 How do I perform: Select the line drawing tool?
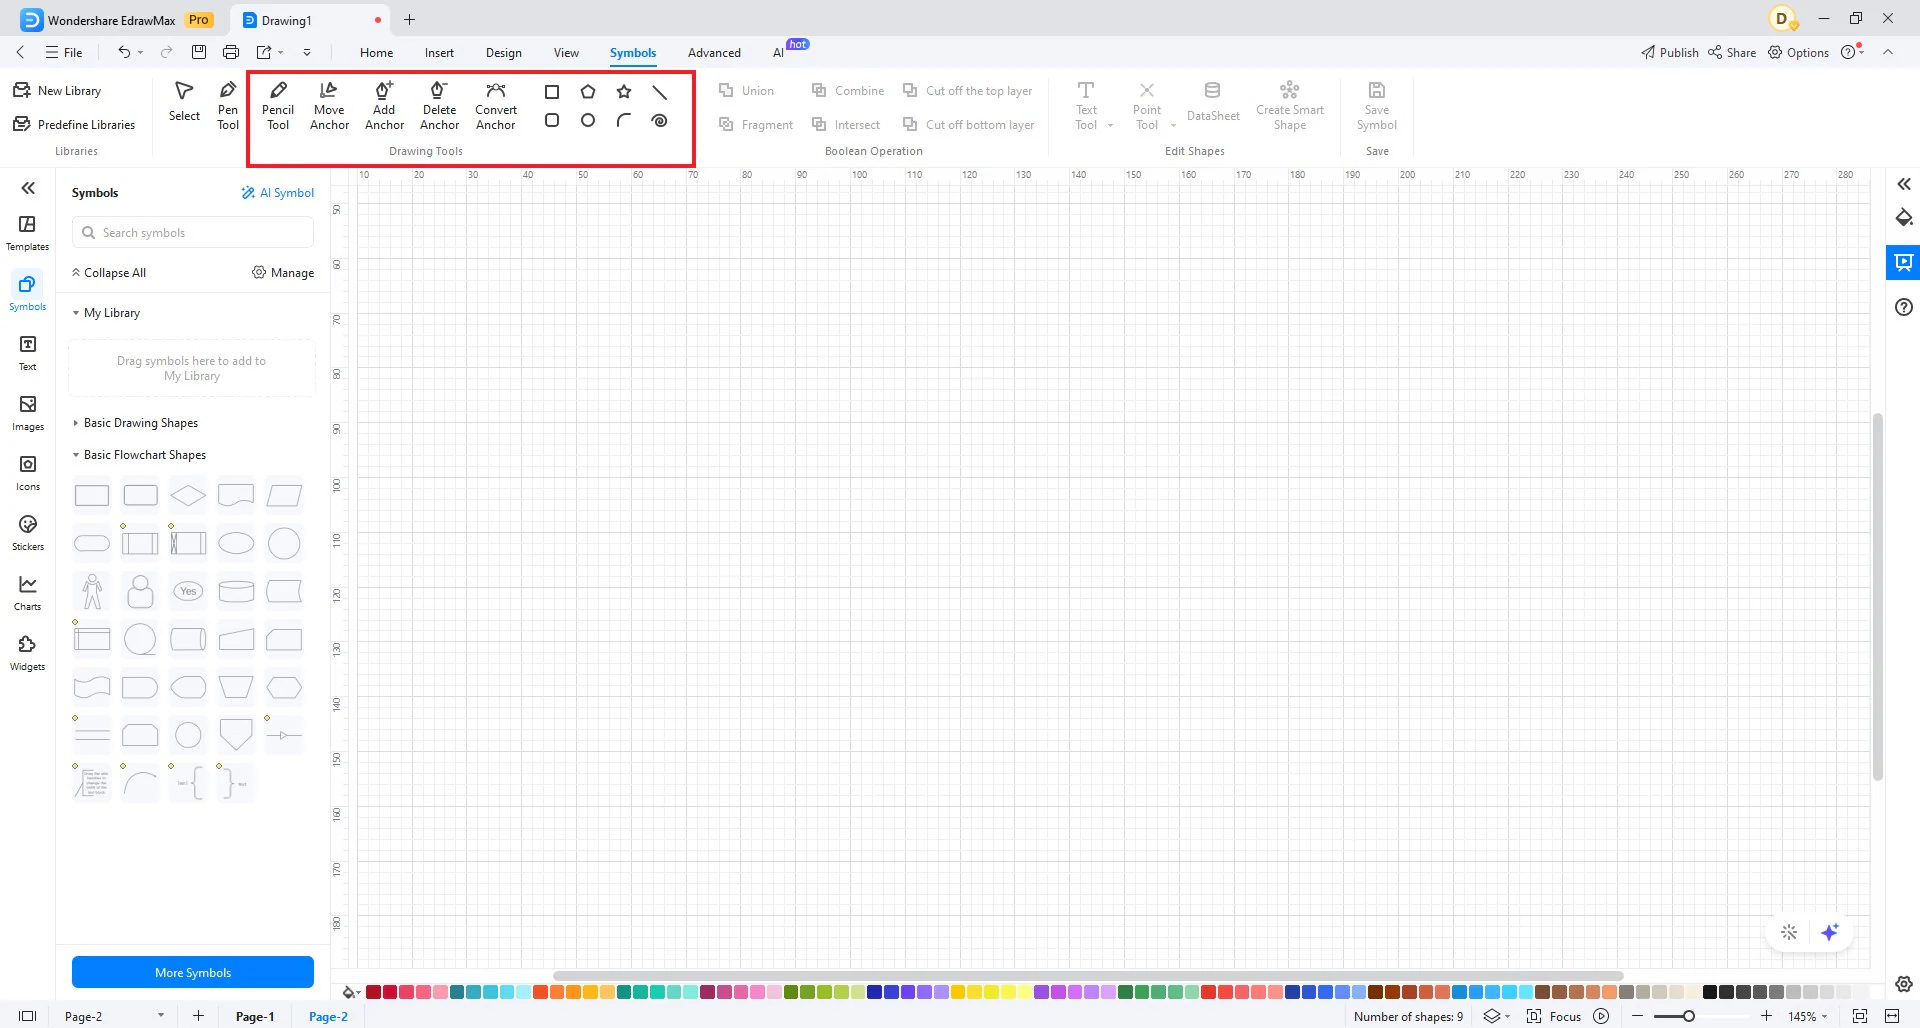[x=660, y=92]
